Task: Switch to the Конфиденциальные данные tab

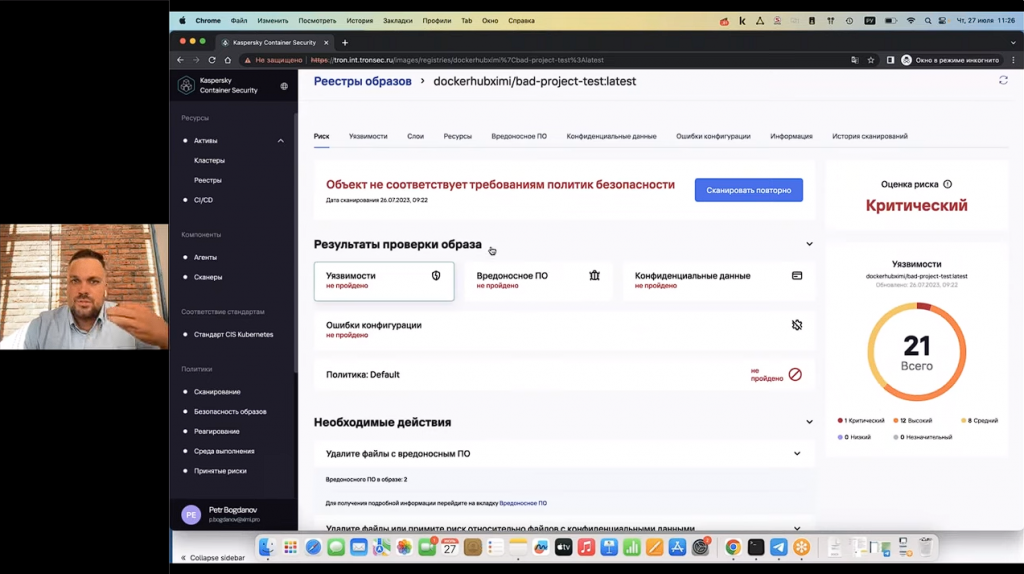Action: [x=611, y=136]
